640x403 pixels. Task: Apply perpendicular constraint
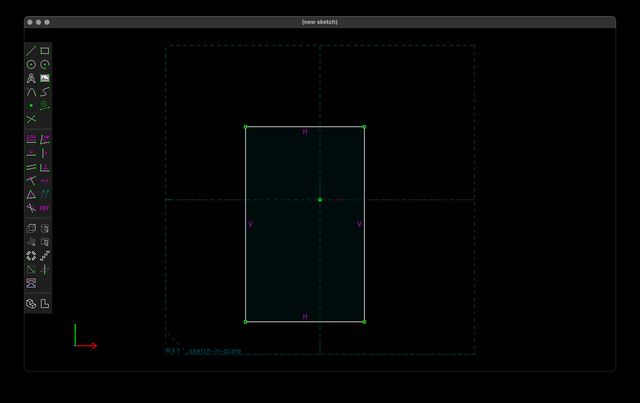(45, 167)
